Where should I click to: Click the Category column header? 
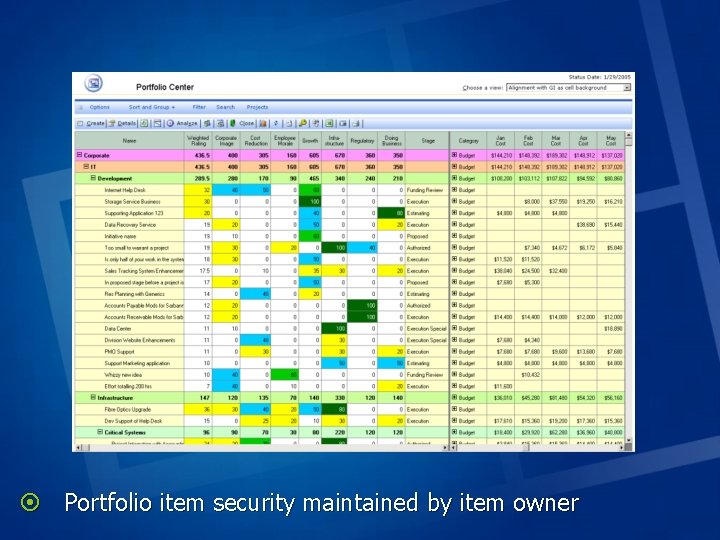[x=468, y=141]
